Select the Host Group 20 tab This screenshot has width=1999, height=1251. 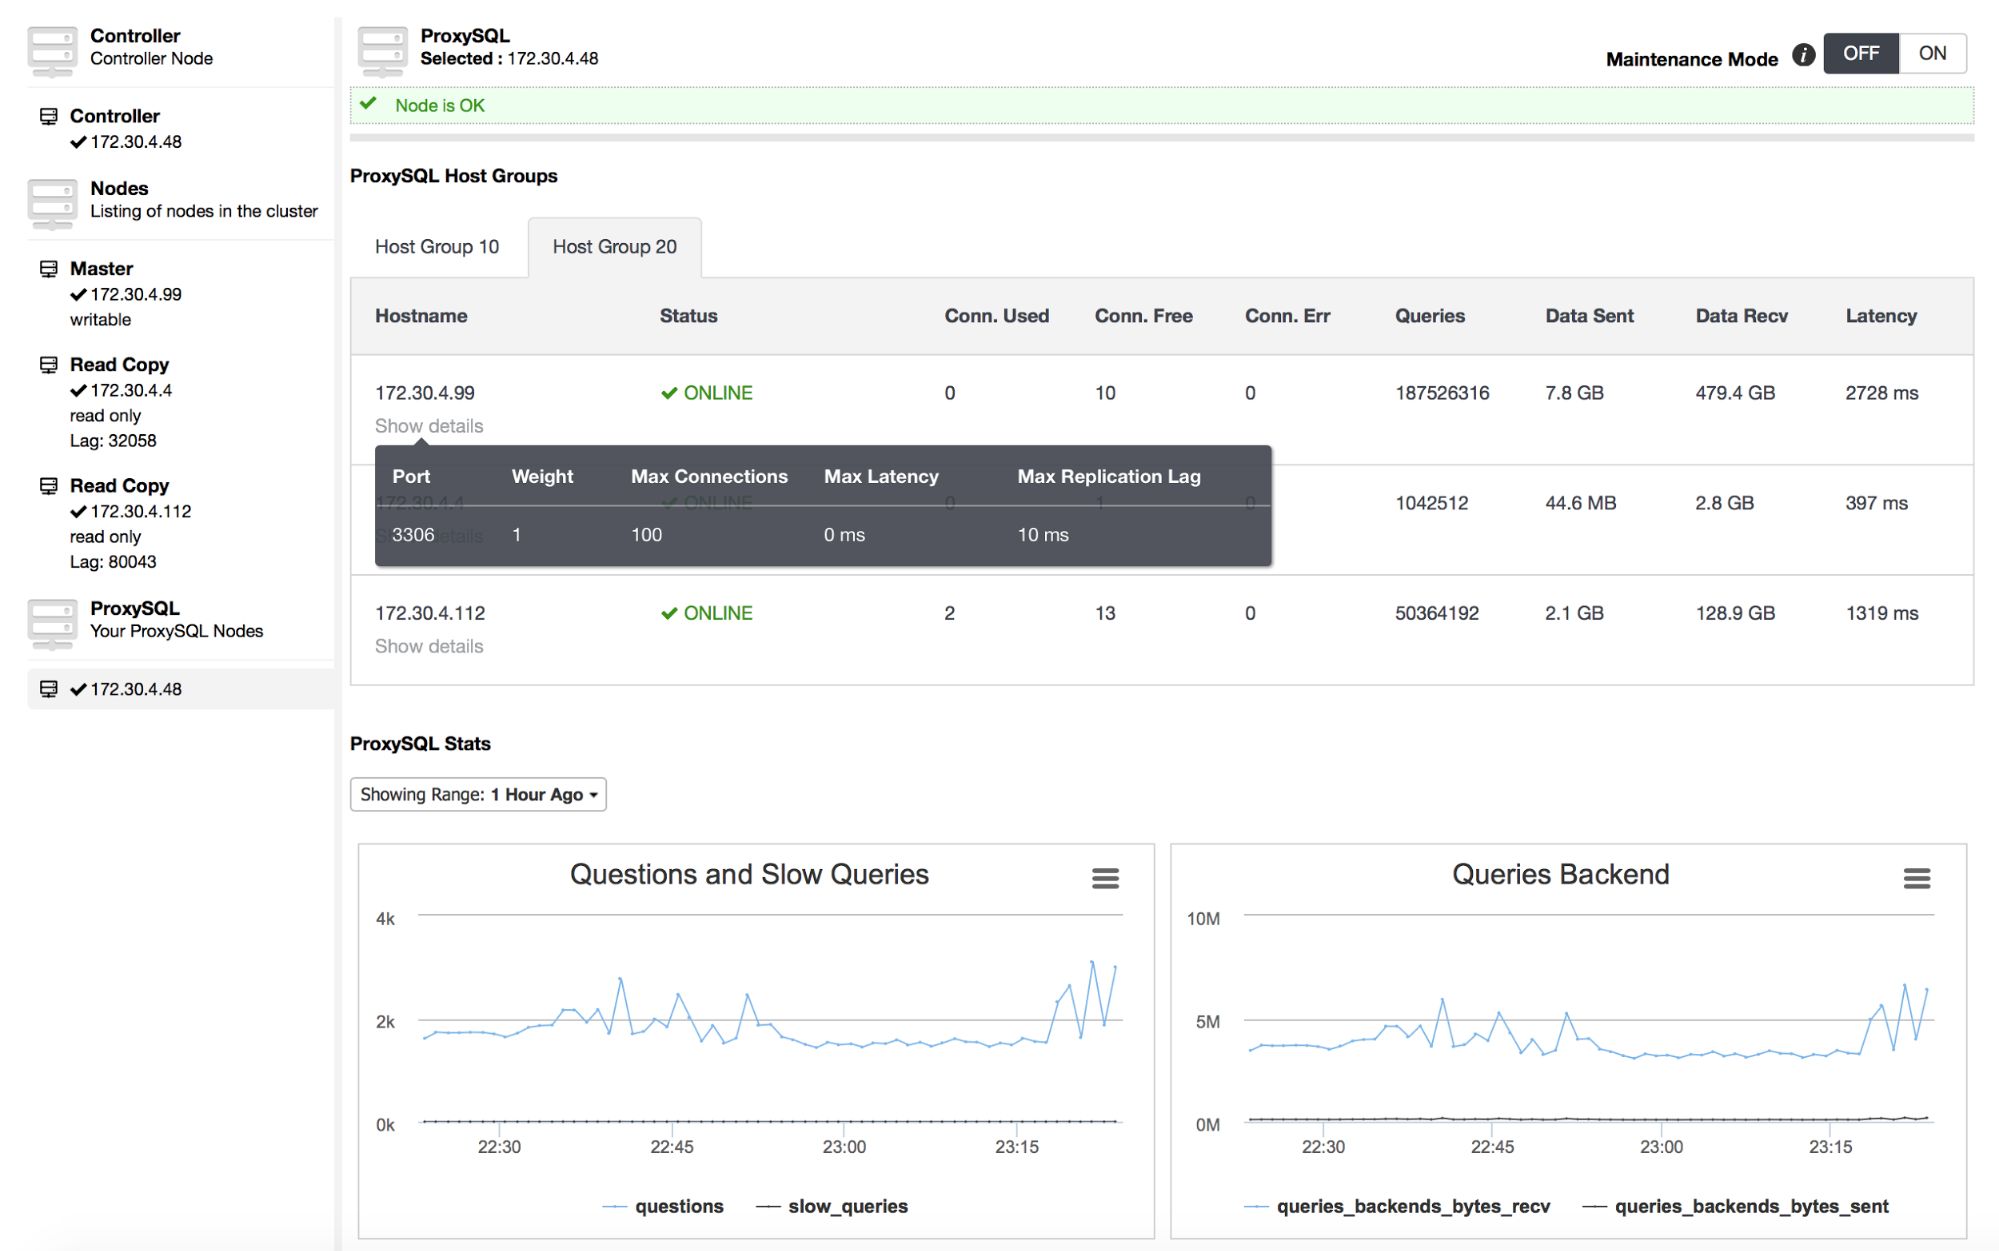click(615, 246)
